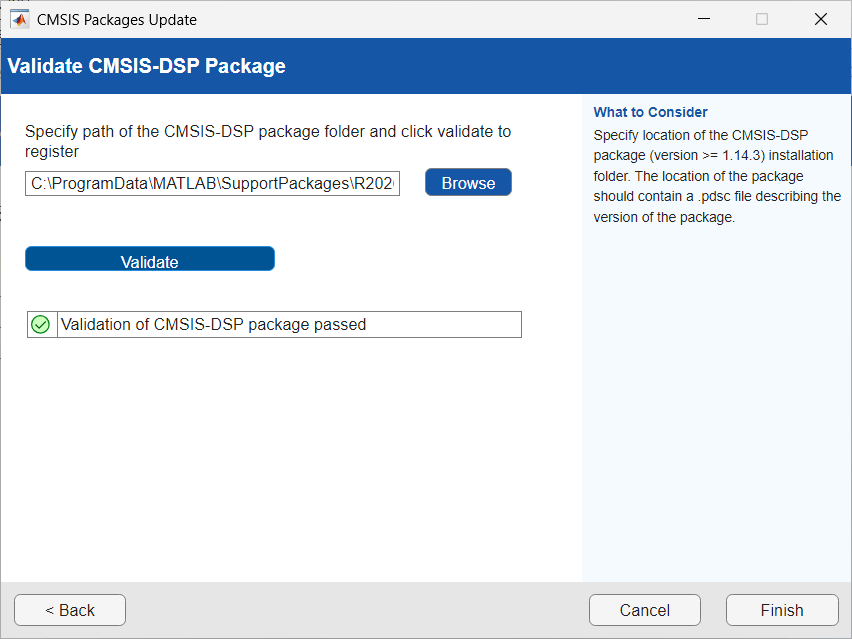Click the 'What to Consider' heading
This screenshot has height=639, width=852.
pos(650,112)
